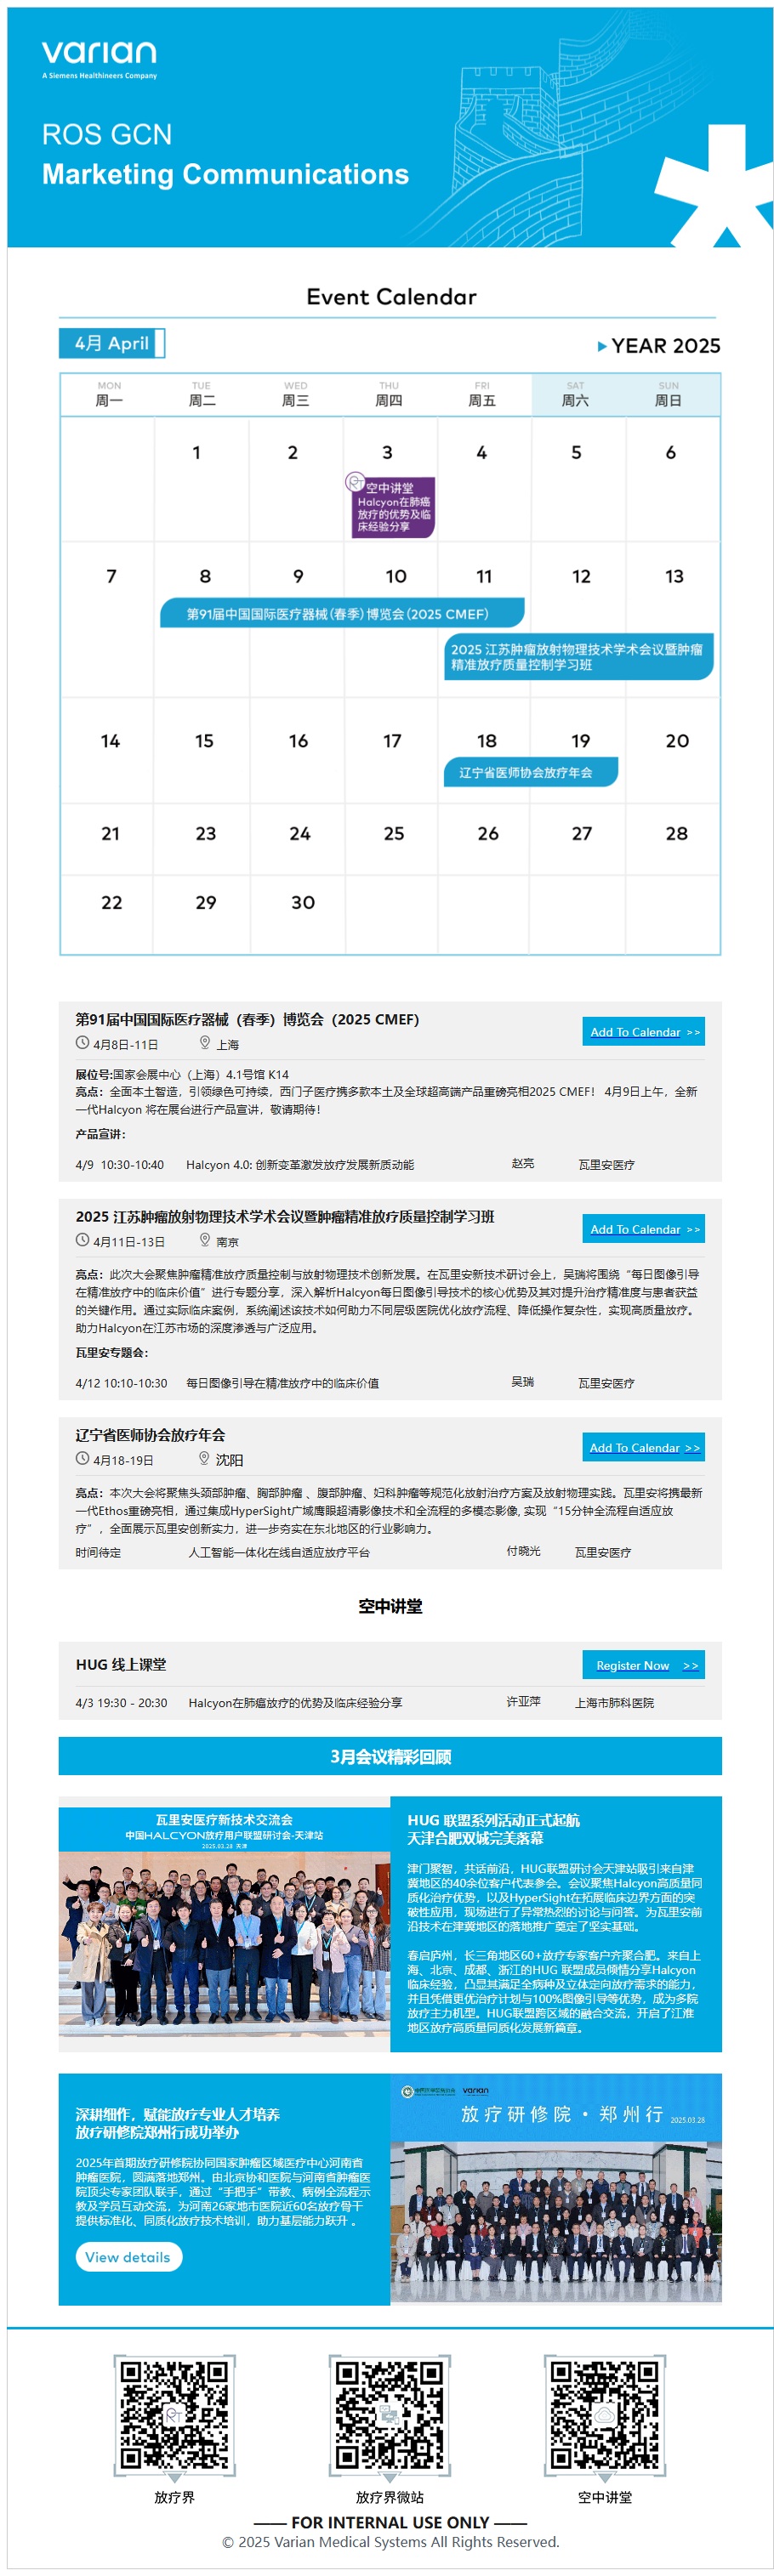Click the YEAR 2025 label
774x2576 pixels.
(x=666, y=346)
